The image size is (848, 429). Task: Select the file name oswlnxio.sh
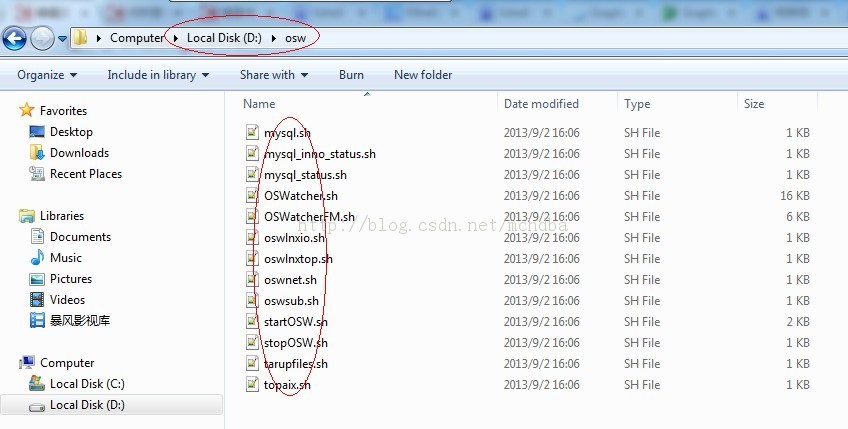click(x=295, y=238)
